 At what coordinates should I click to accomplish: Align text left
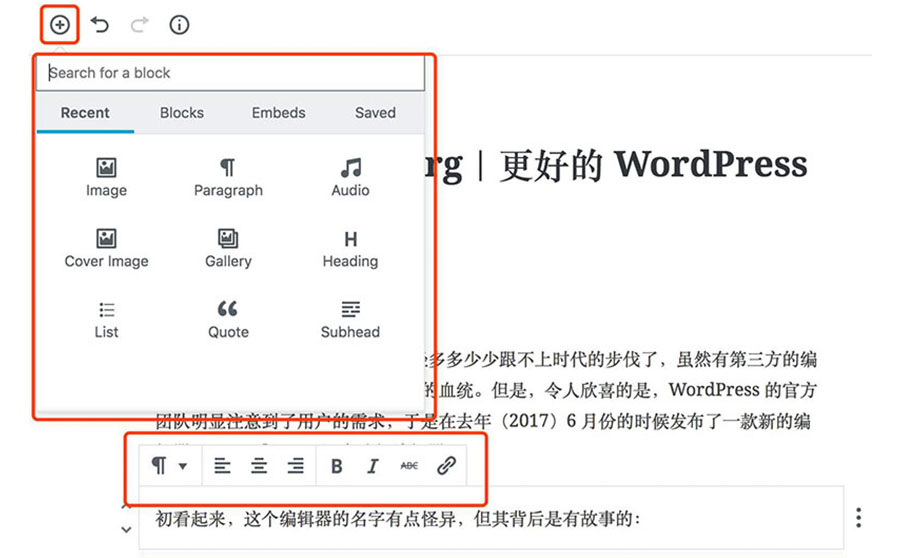coord(222,466)
